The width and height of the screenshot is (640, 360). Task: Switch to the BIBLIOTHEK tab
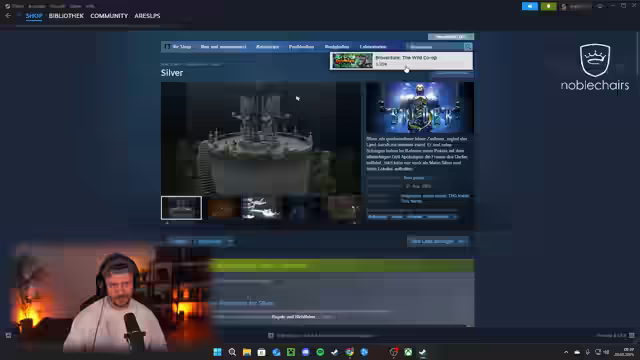pyautogui.click(x=66, y=16)
